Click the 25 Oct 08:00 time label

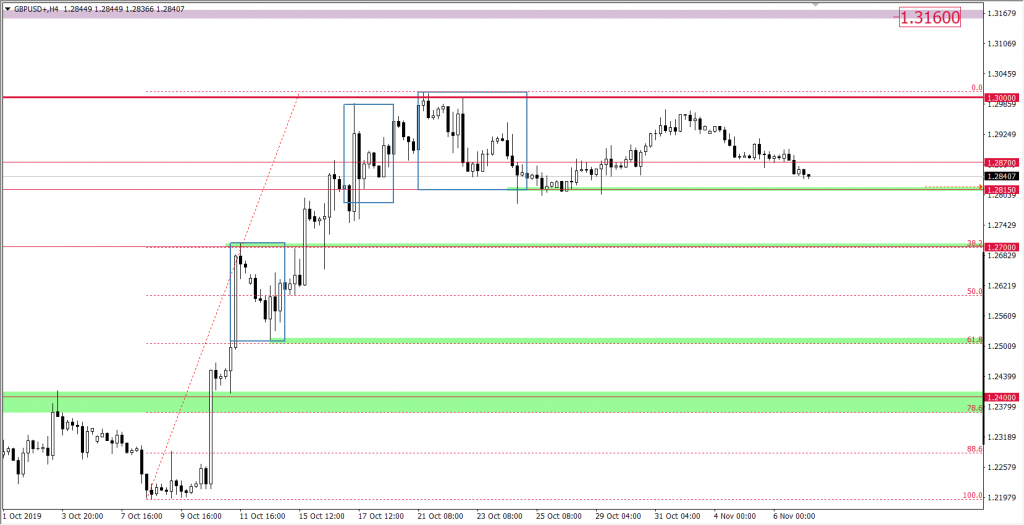559,516
